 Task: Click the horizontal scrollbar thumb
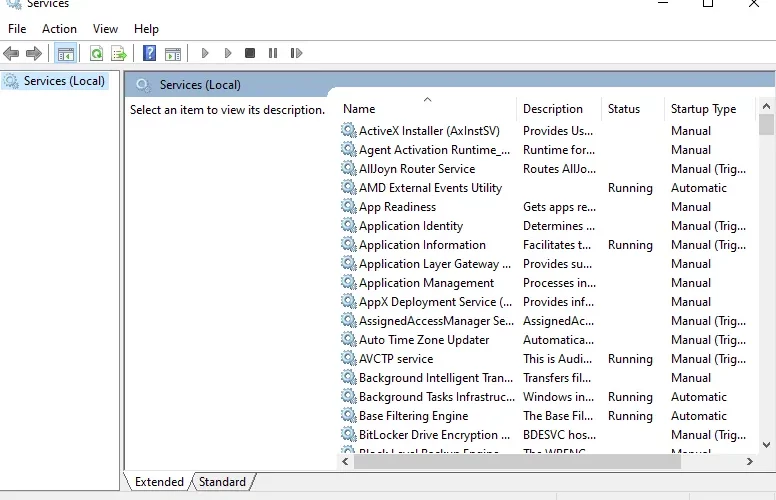[517, 461]
